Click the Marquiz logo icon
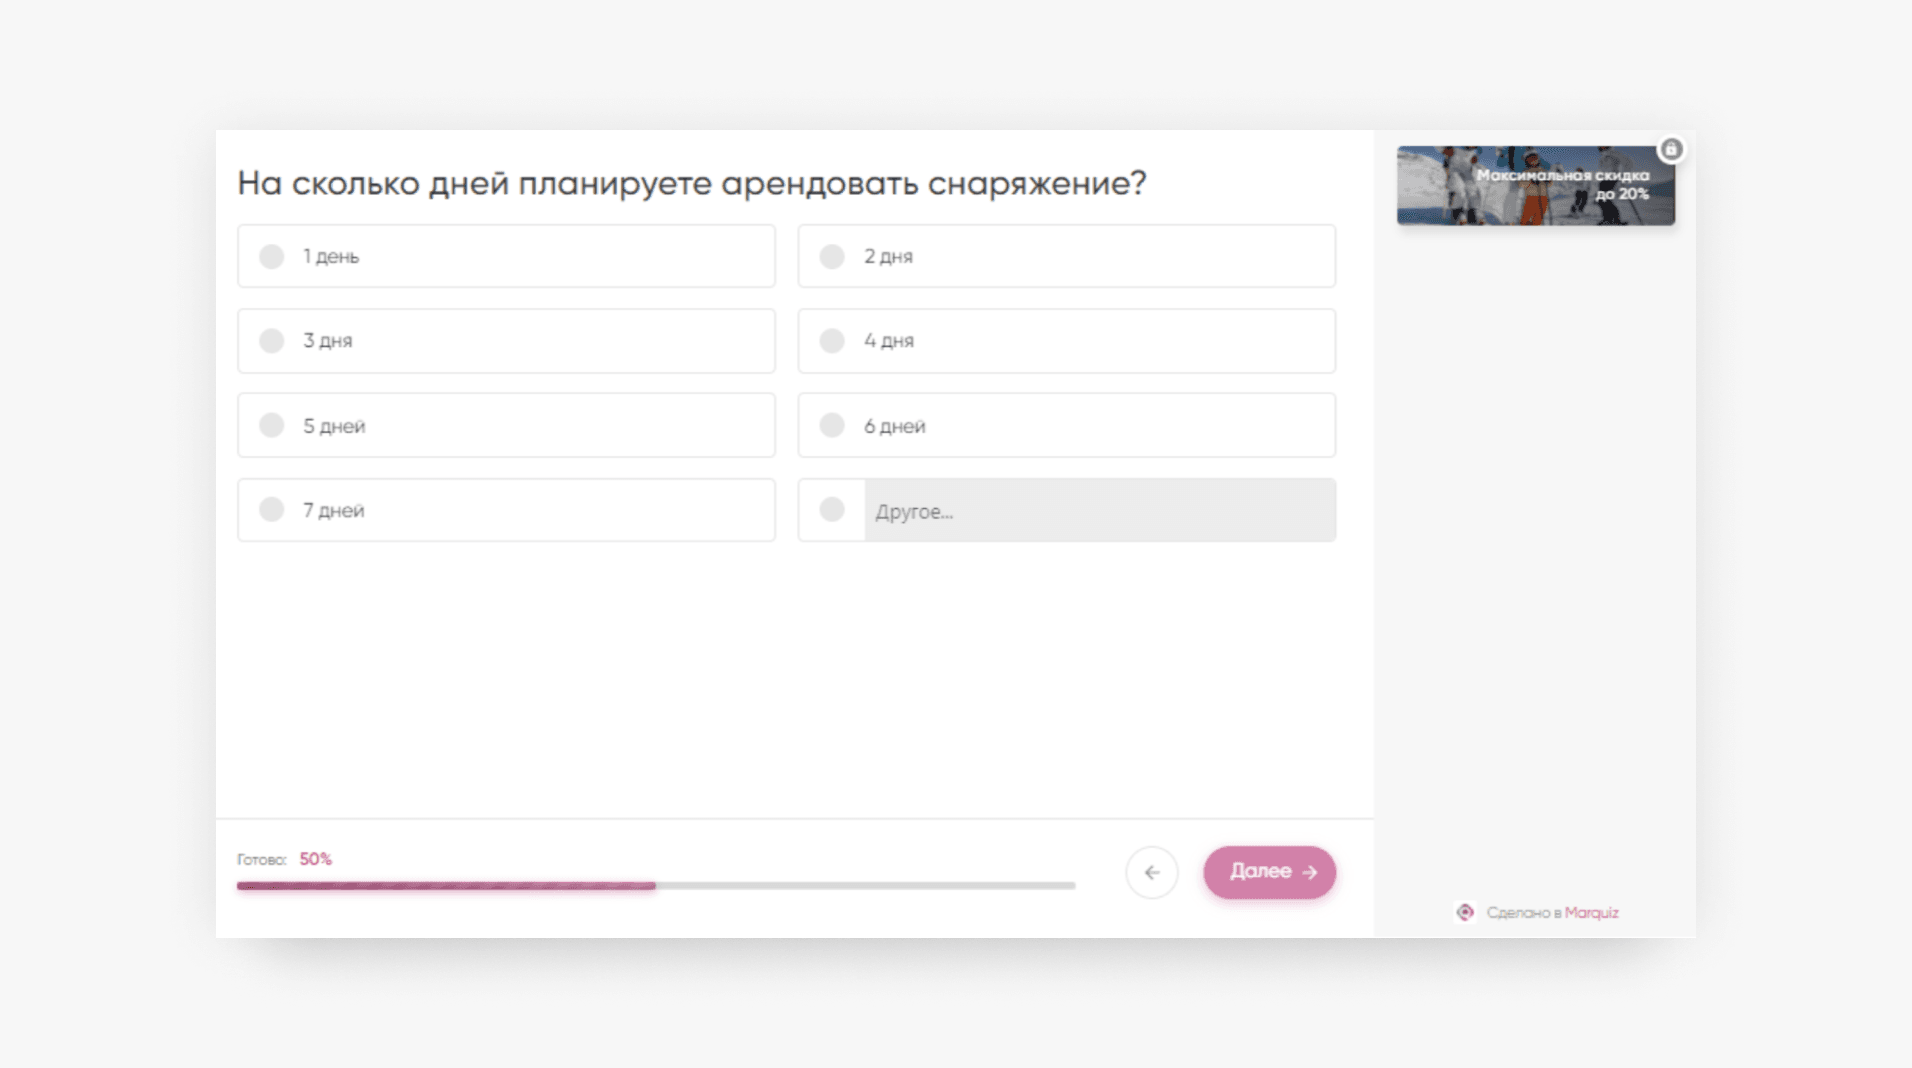The height and width of the screenshot is (1068, 1912). coord(1465,912)
